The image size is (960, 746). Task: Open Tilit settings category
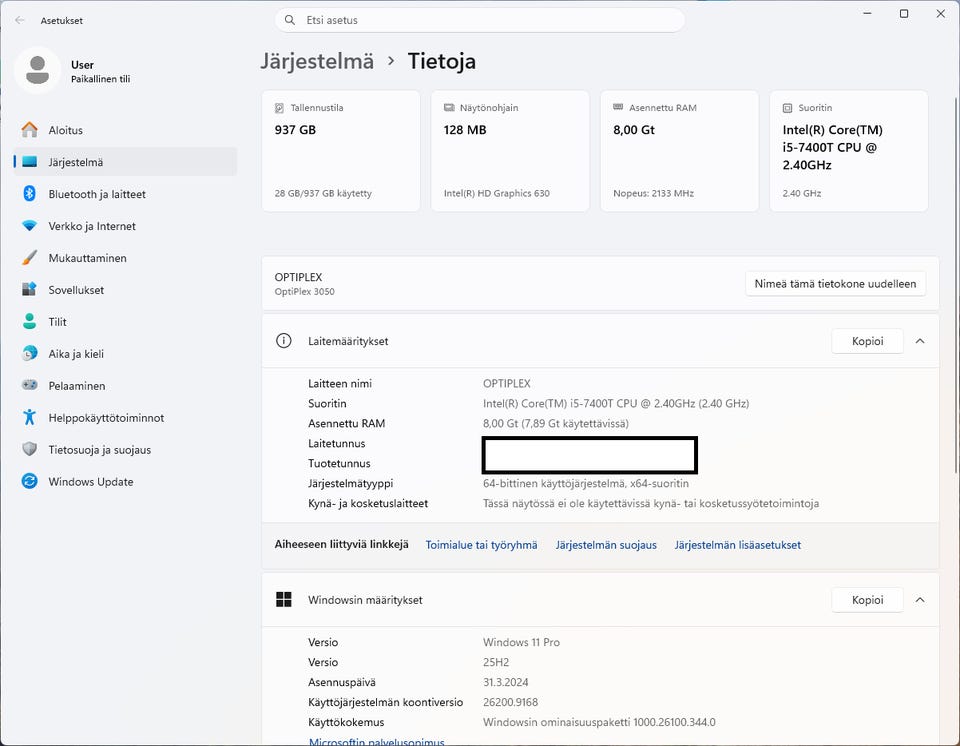[x=125, y=321]
